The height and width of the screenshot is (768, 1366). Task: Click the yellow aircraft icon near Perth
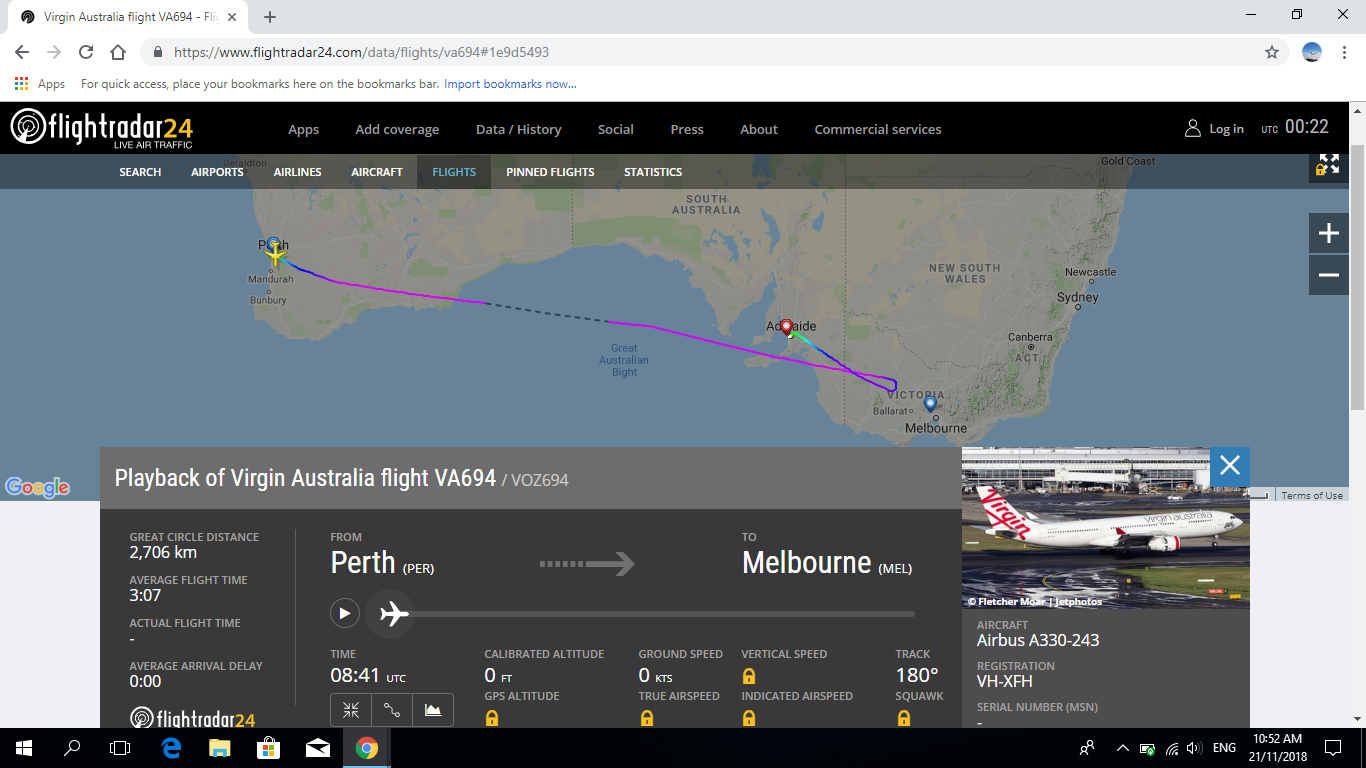click(275, 255)
